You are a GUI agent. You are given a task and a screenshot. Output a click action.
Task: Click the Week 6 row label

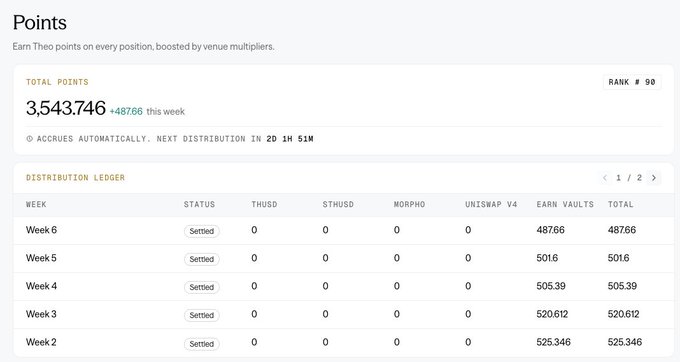(x=41, y=230)
